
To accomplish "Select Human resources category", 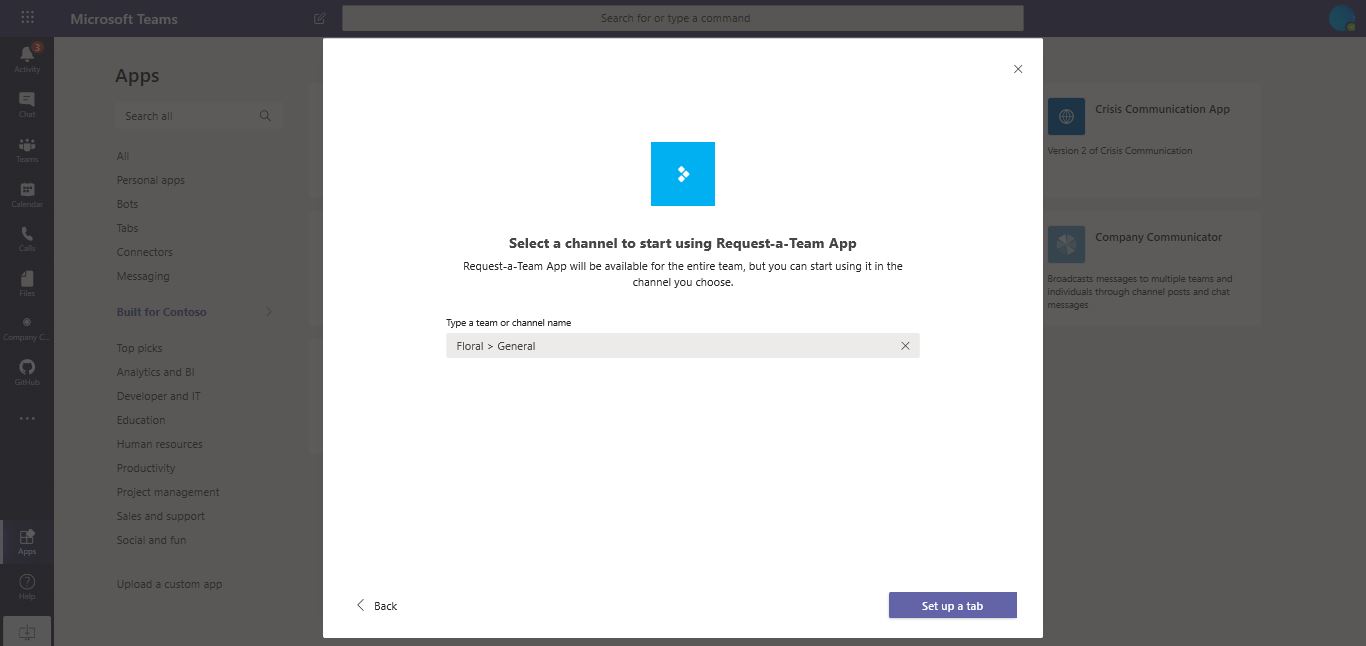I will pyautogui.click(x=160, y=444).
